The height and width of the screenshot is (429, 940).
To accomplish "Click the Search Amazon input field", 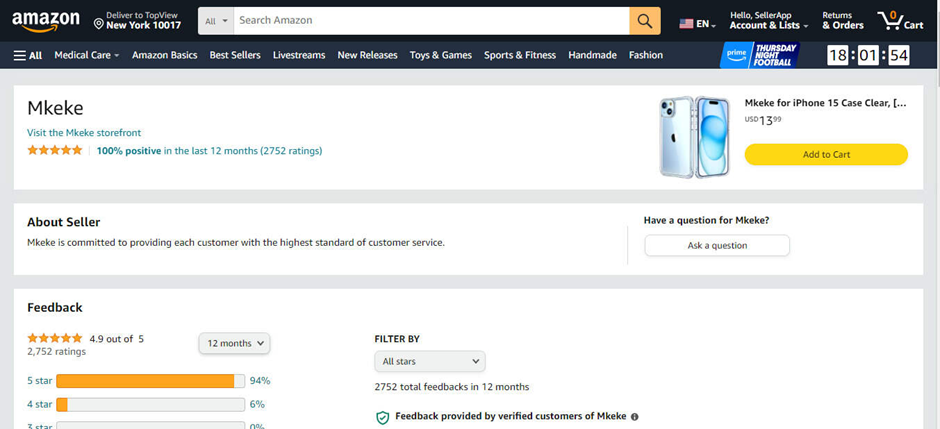I will [432, 21].
